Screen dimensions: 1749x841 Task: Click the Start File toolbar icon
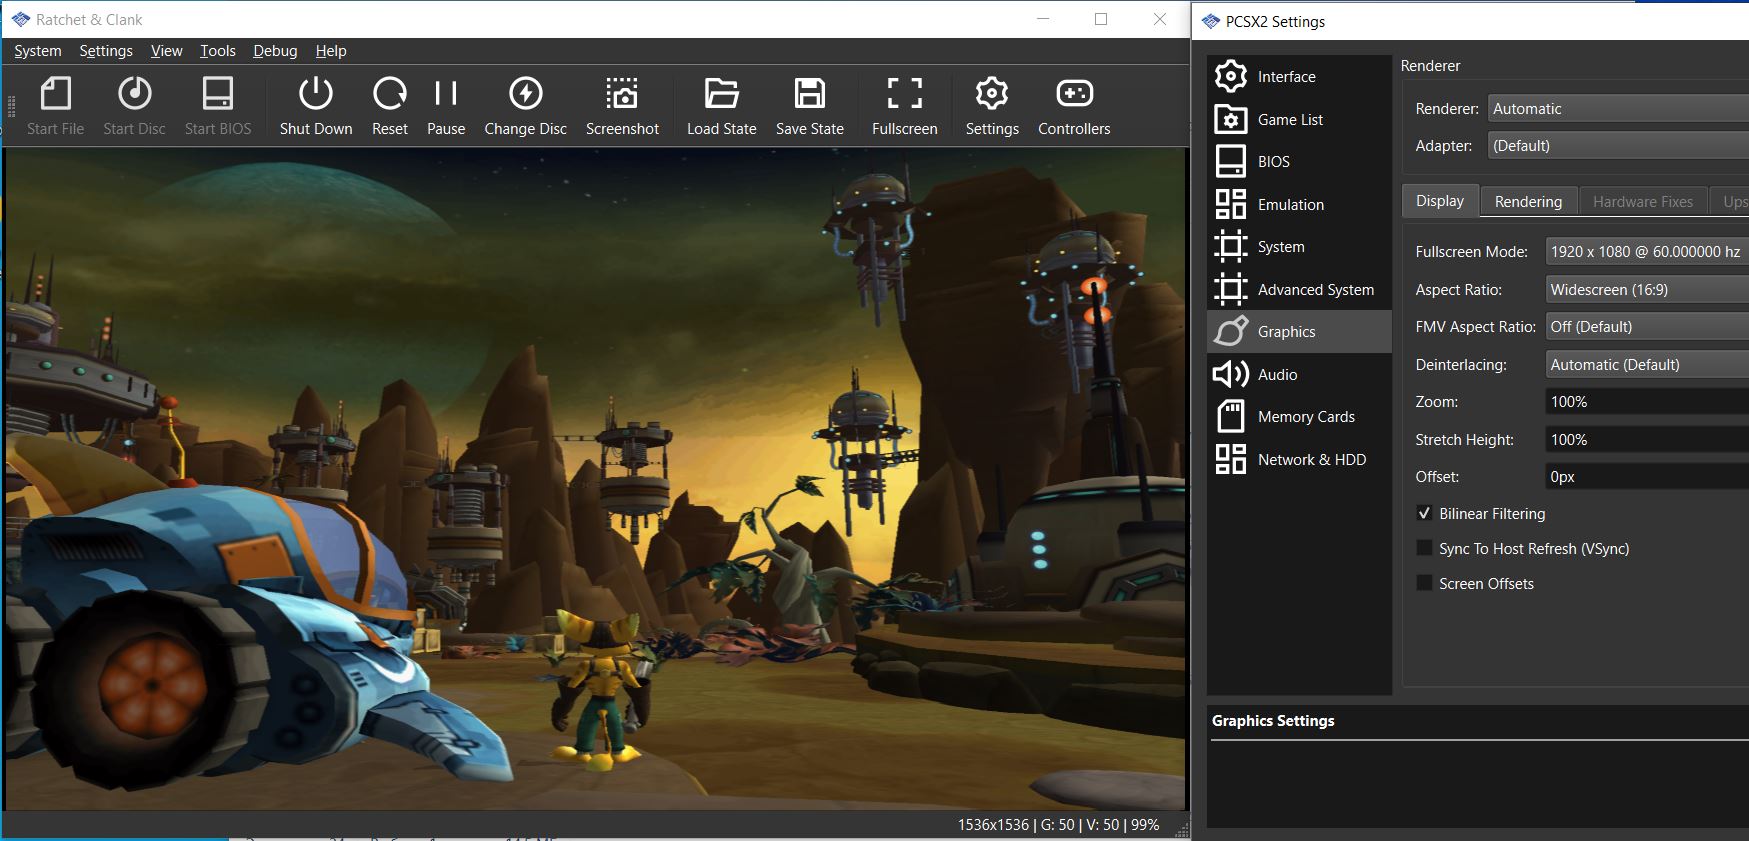(56, 106)
